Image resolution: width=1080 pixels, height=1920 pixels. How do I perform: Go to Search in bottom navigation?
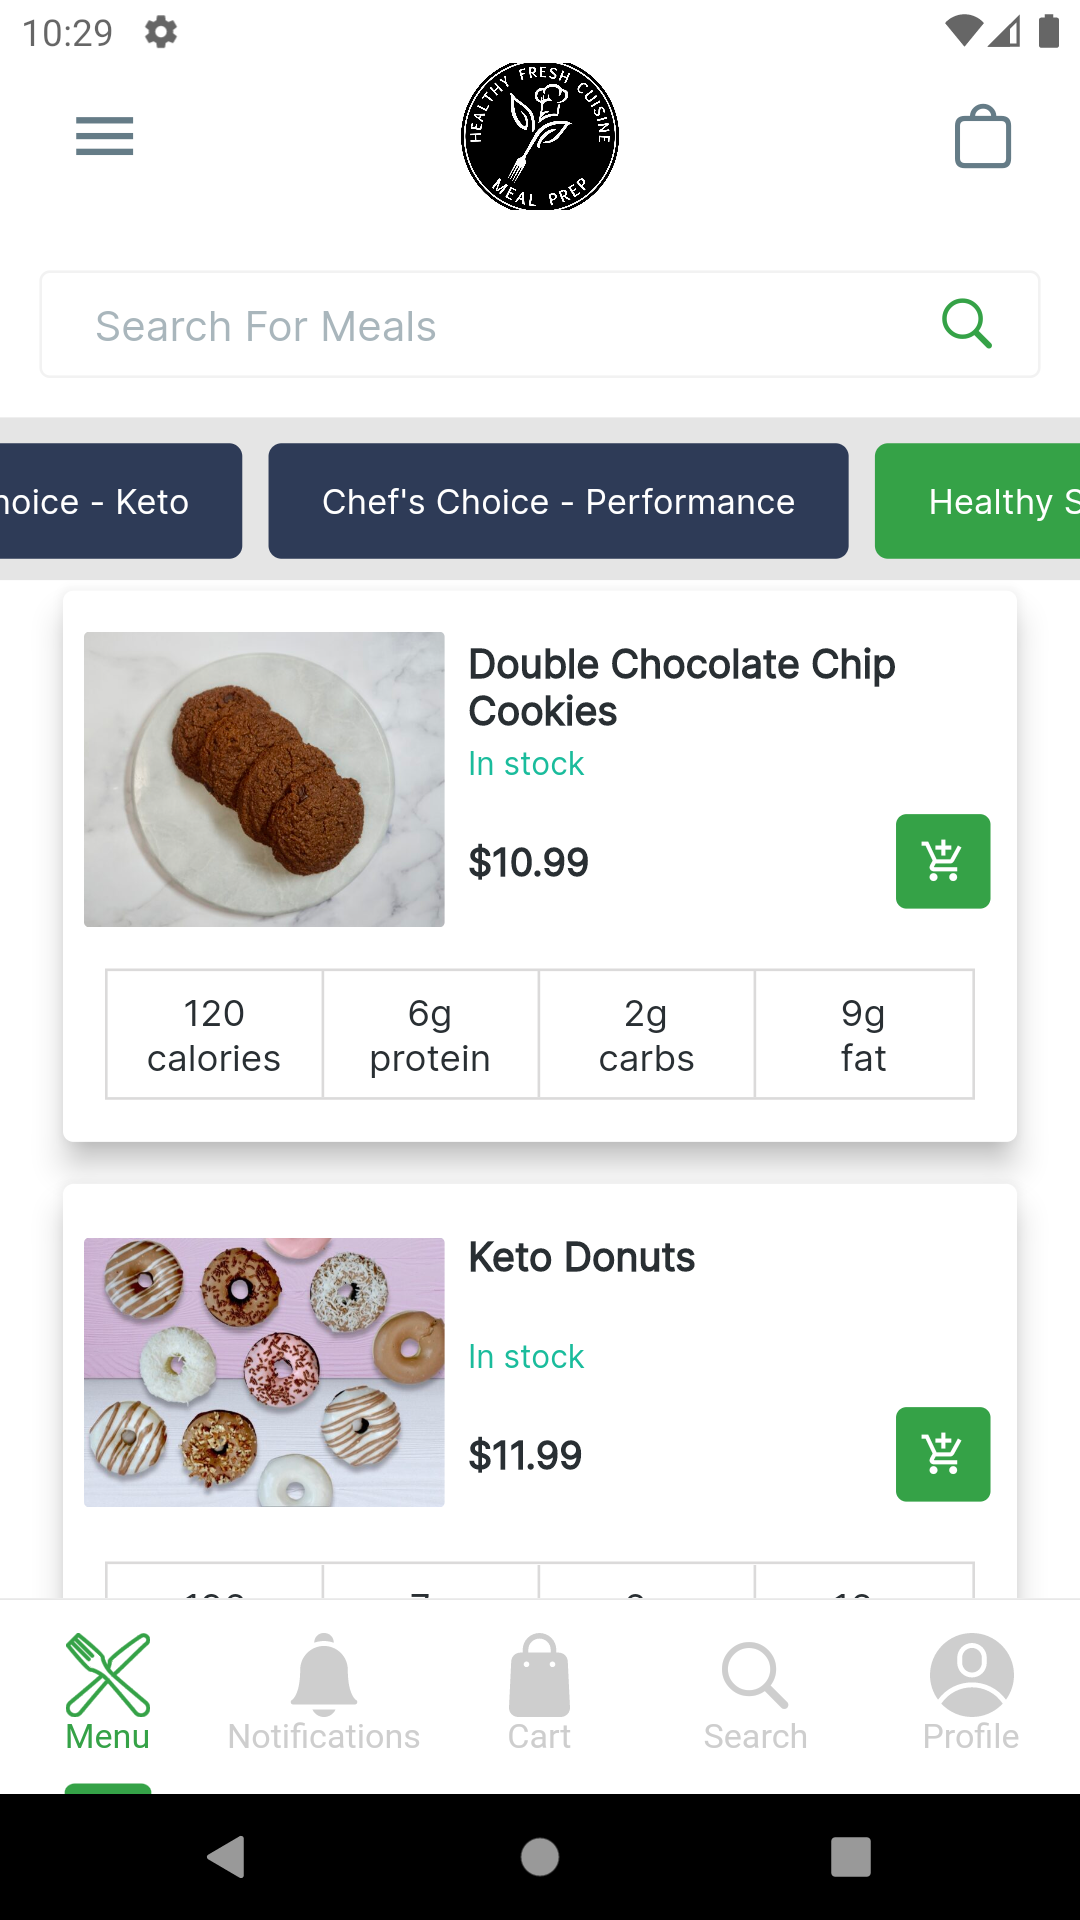755,1692
